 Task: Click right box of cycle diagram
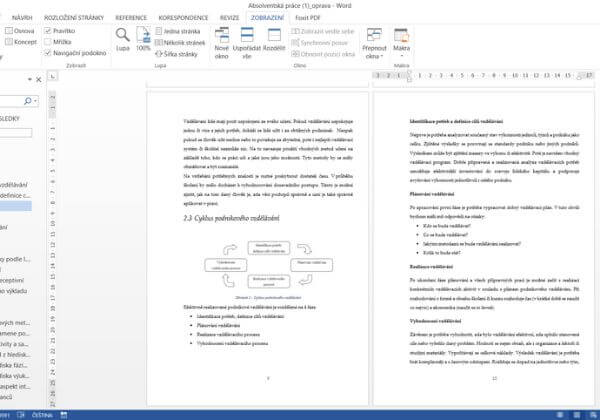311,265
